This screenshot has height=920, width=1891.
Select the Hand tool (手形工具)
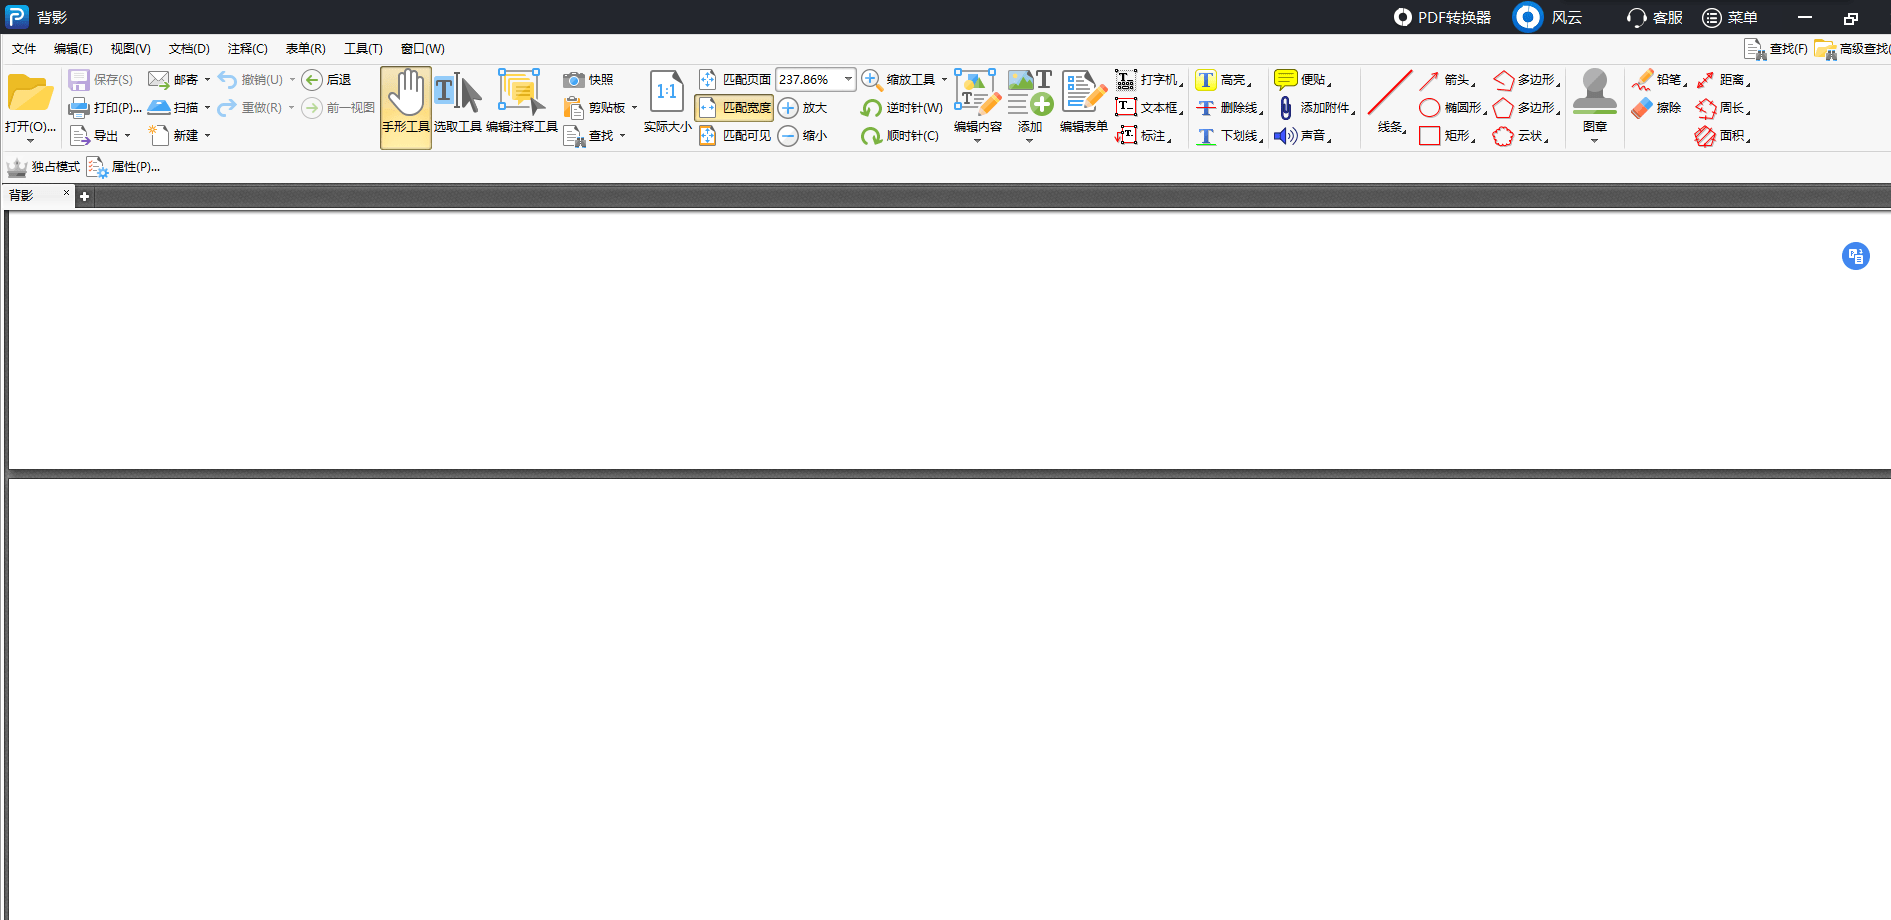pyautogui.click(x=405, y=106)
